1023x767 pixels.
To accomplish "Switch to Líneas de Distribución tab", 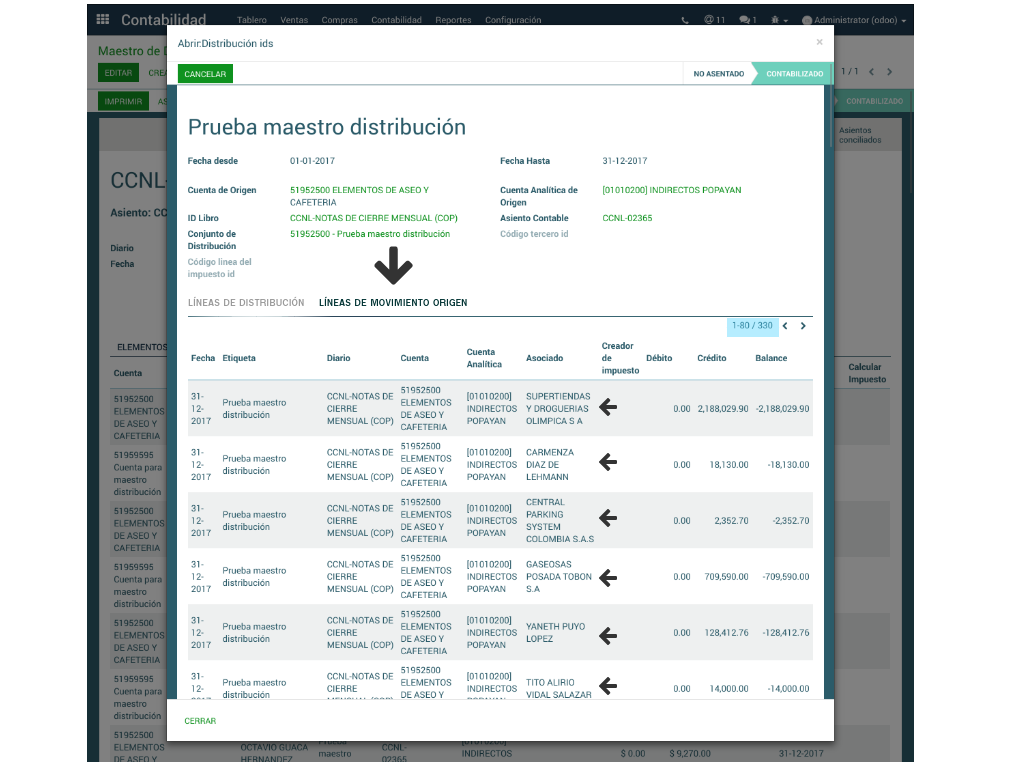I will (246, 302).
